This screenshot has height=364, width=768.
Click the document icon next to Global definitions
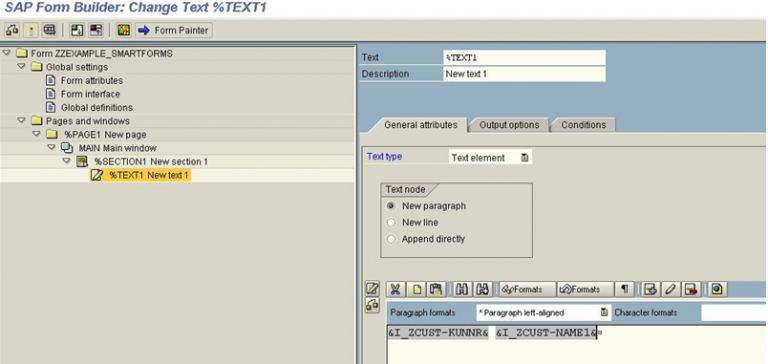[50, 107]
